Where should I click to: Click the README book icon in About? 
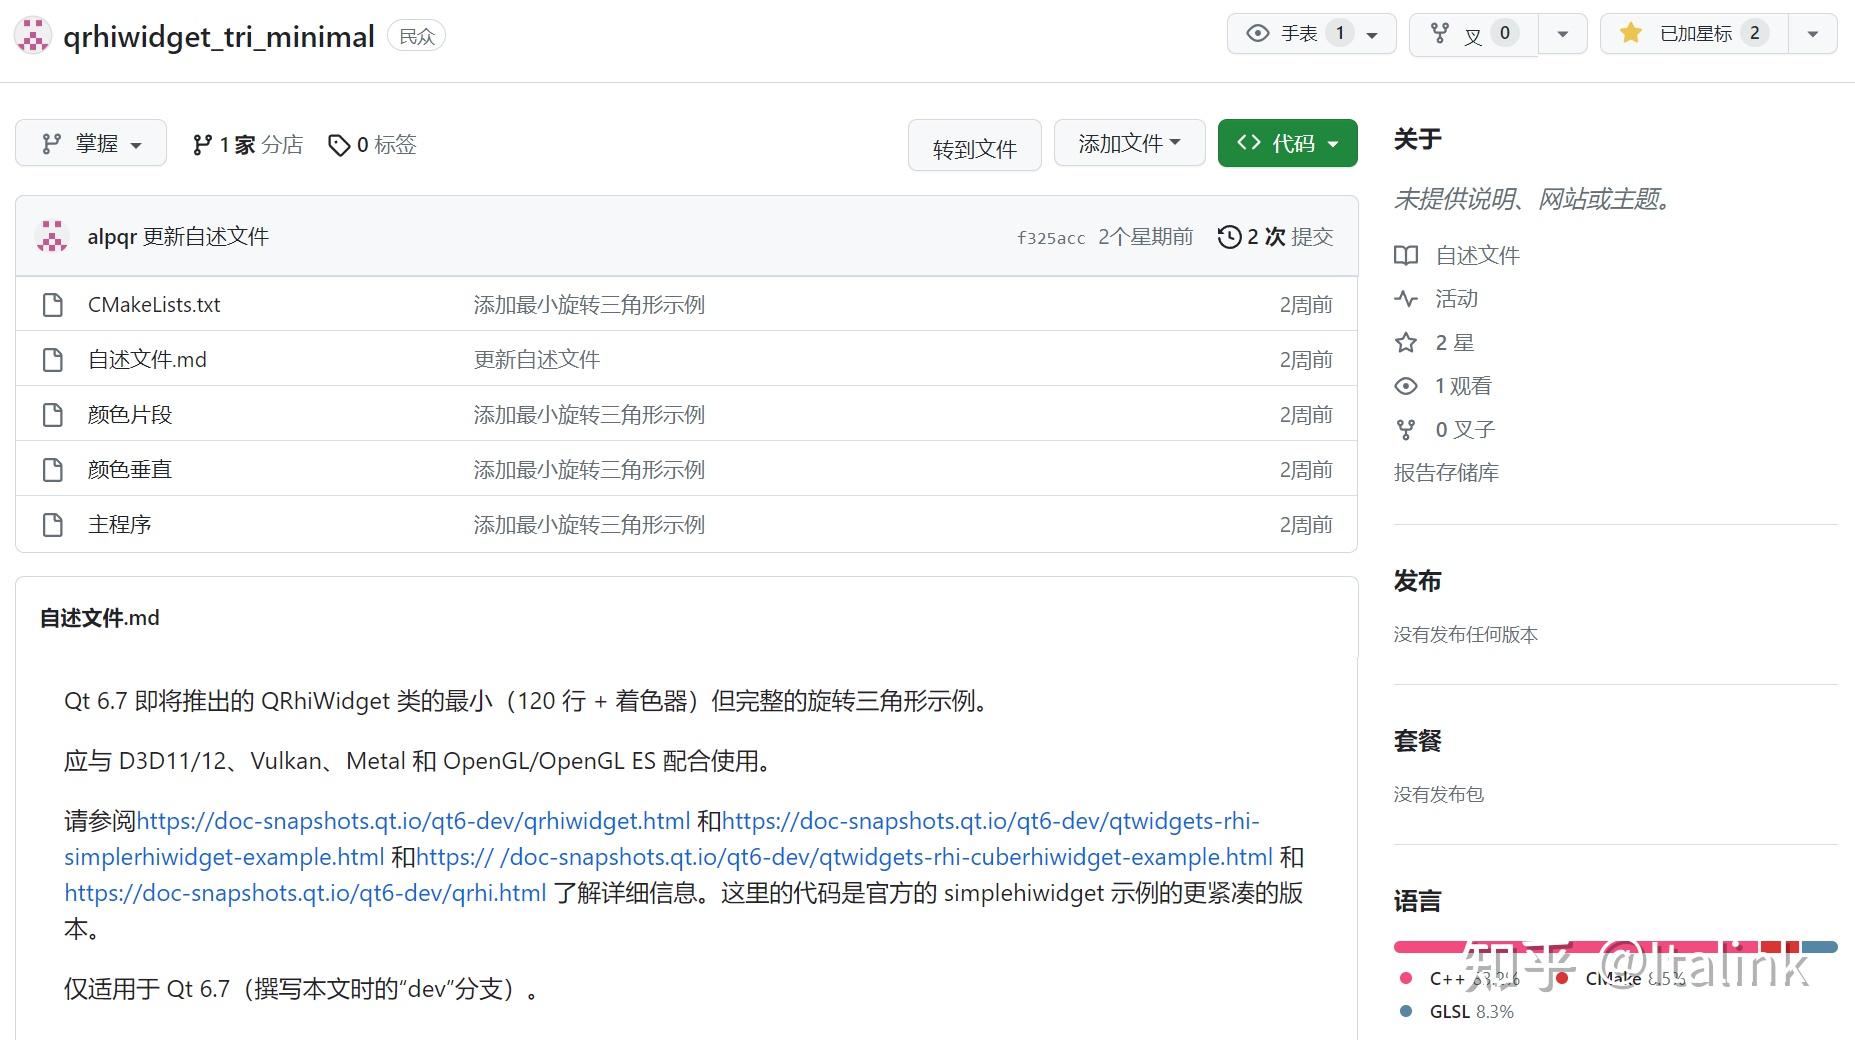[x=1406, y=256]
